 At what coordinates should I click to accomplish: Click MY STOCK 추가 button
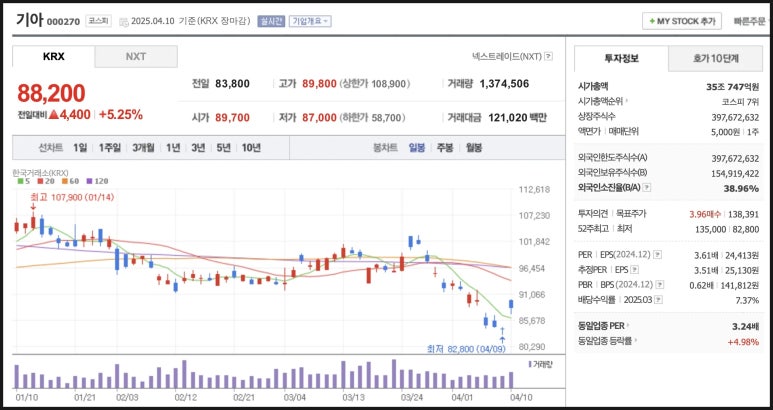tap(682, 21)
